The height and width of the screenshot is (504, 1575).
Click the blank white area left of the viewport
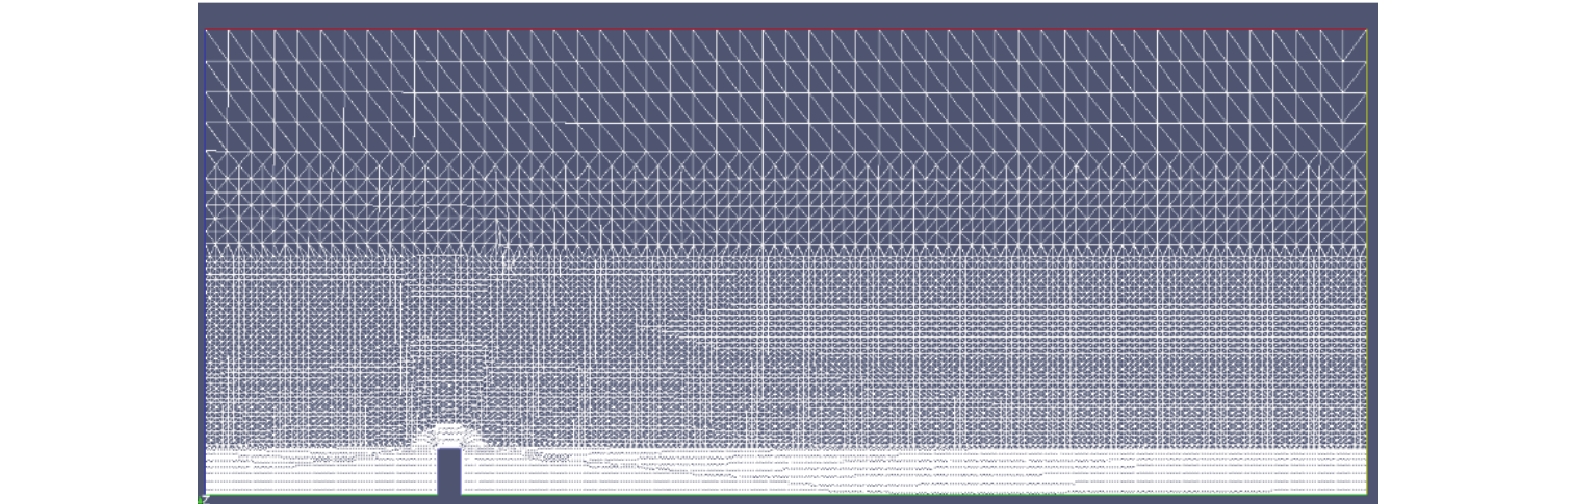[98, 250]
